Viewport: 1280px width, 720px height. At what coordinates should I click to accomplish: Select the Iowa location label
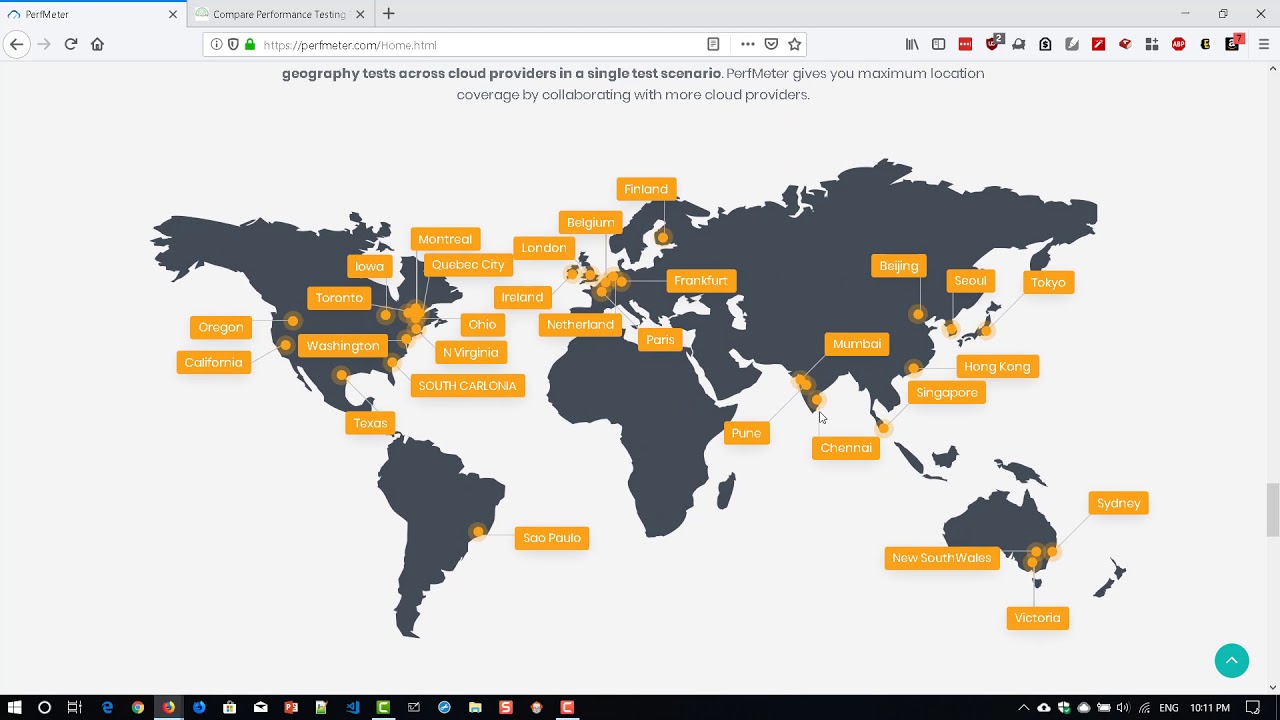coord(369,266)
